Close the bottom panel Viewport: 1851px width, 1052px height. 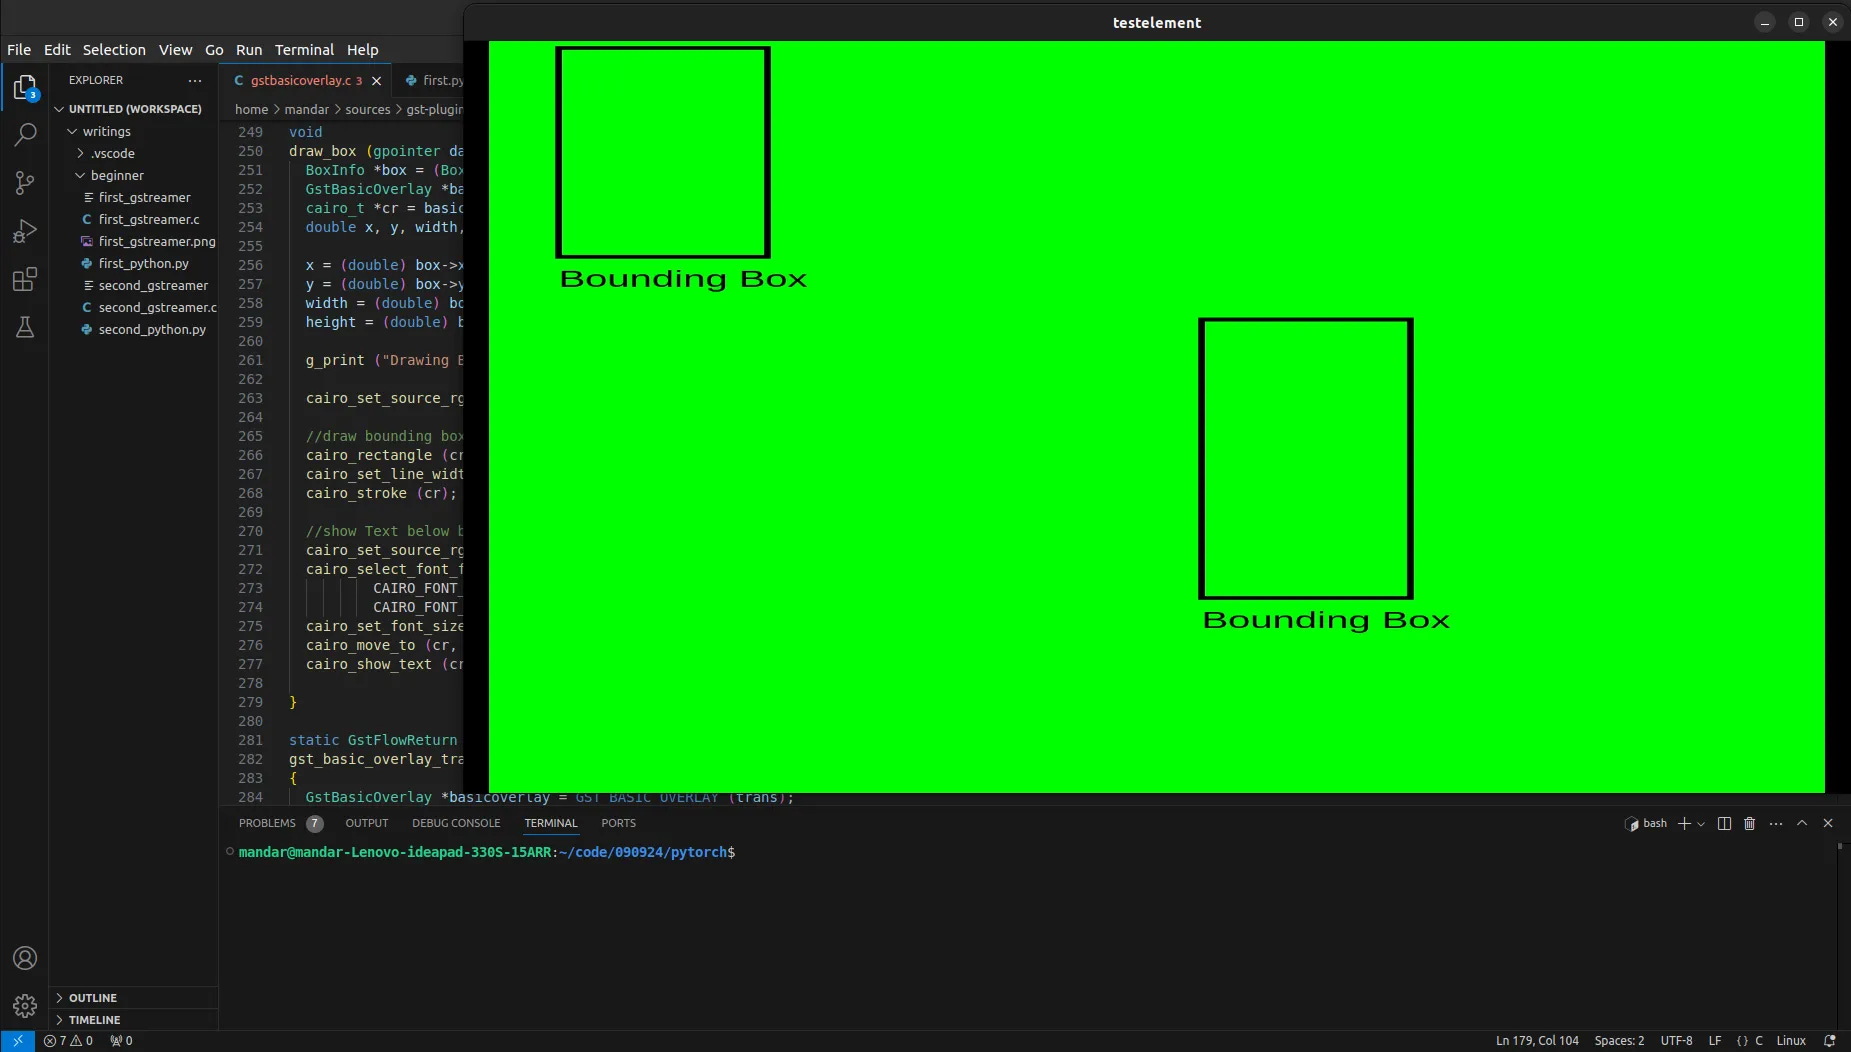coord(1828,823)
